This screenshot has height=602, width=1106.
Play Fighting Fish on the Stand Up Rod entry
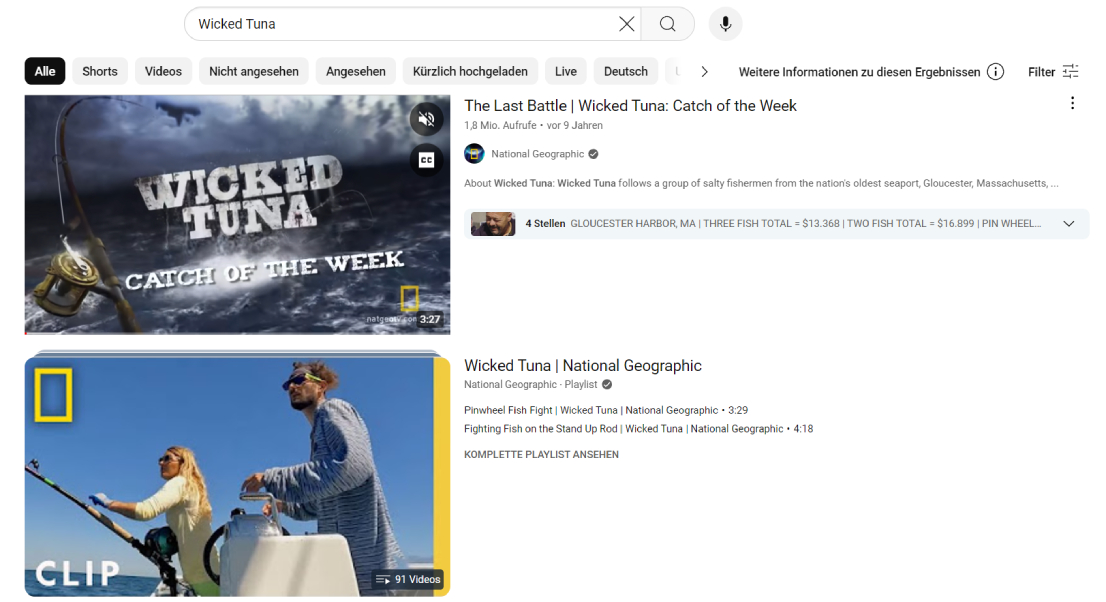click(x=638, y=428)
